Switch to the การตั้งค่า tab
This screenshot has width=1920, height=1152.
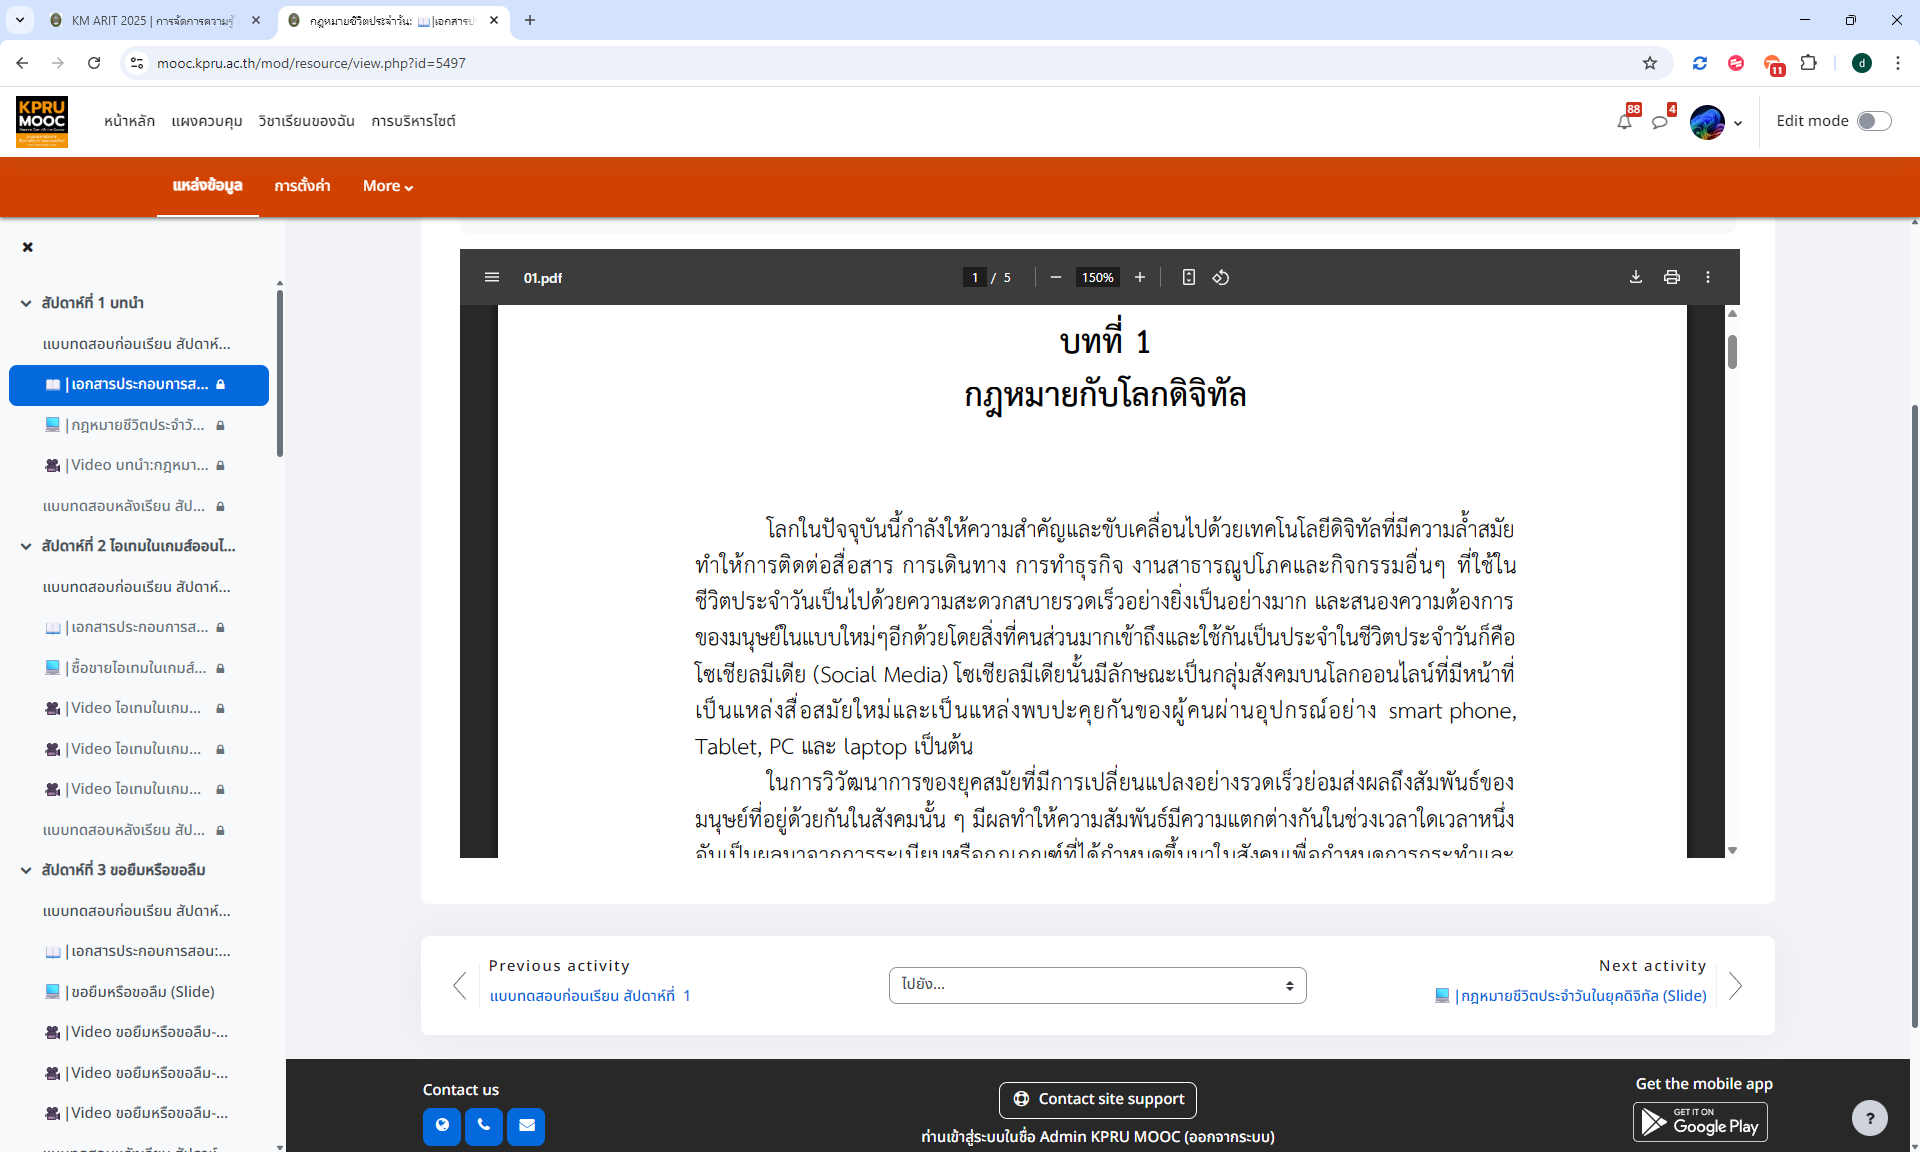(x=302, y=186)
